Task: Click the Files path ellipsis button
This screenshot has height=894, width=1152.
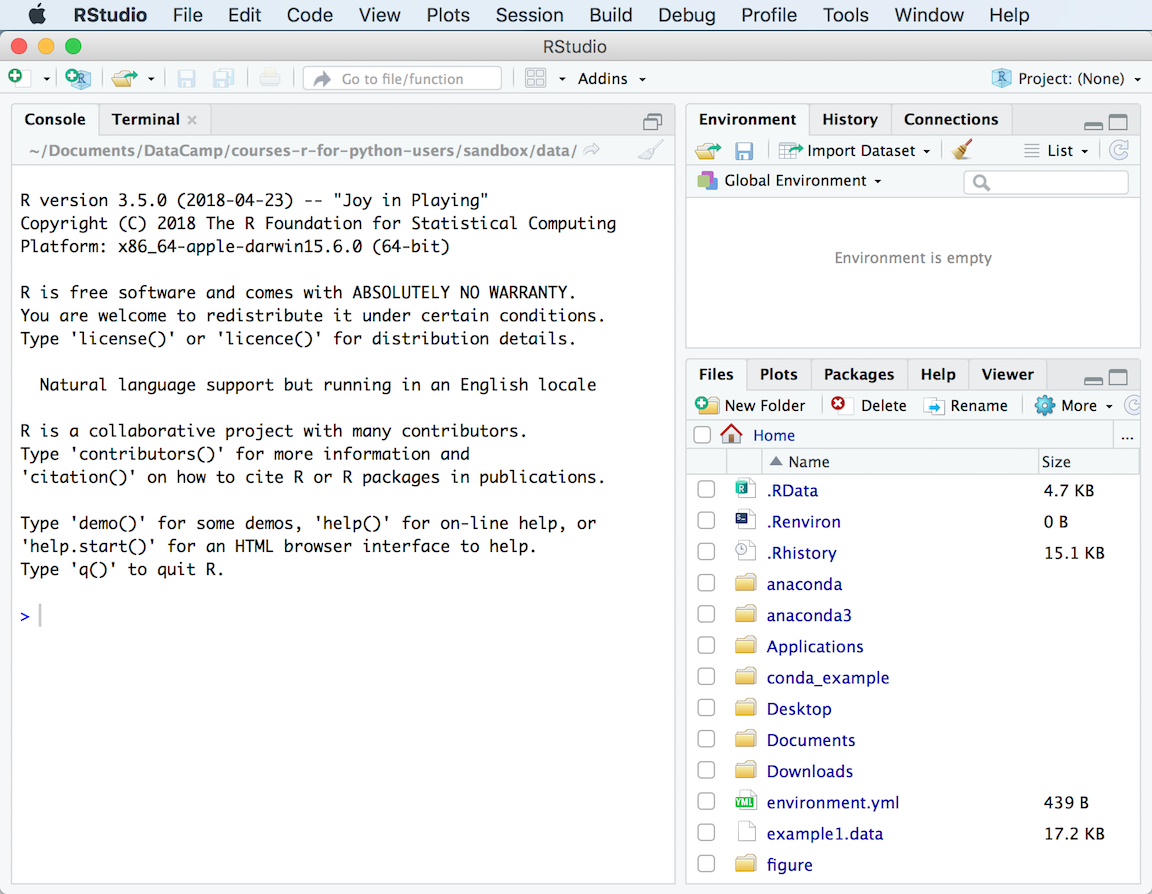Action: point(1127,437)
